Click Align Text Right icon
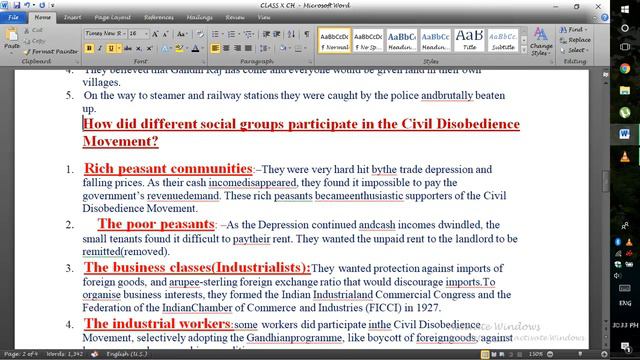 coord(237,48)
